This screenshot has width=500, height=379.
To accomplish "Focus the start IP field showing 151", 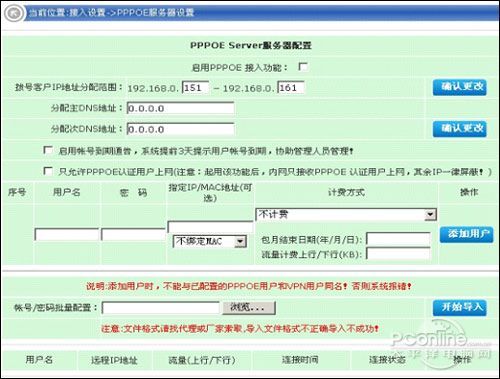I will pyautogui.click(x=196, y=88).
